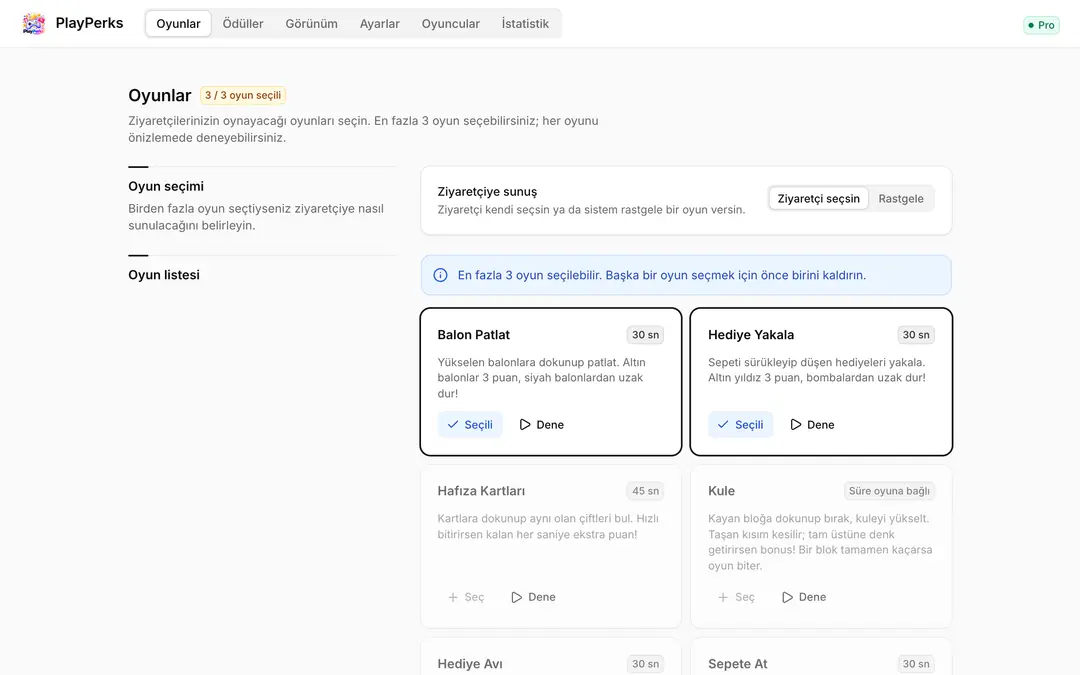The height and width of the screenshot is (675, 1080).
Task: Click the Hediye Avı card title
Action: point(470,664)
